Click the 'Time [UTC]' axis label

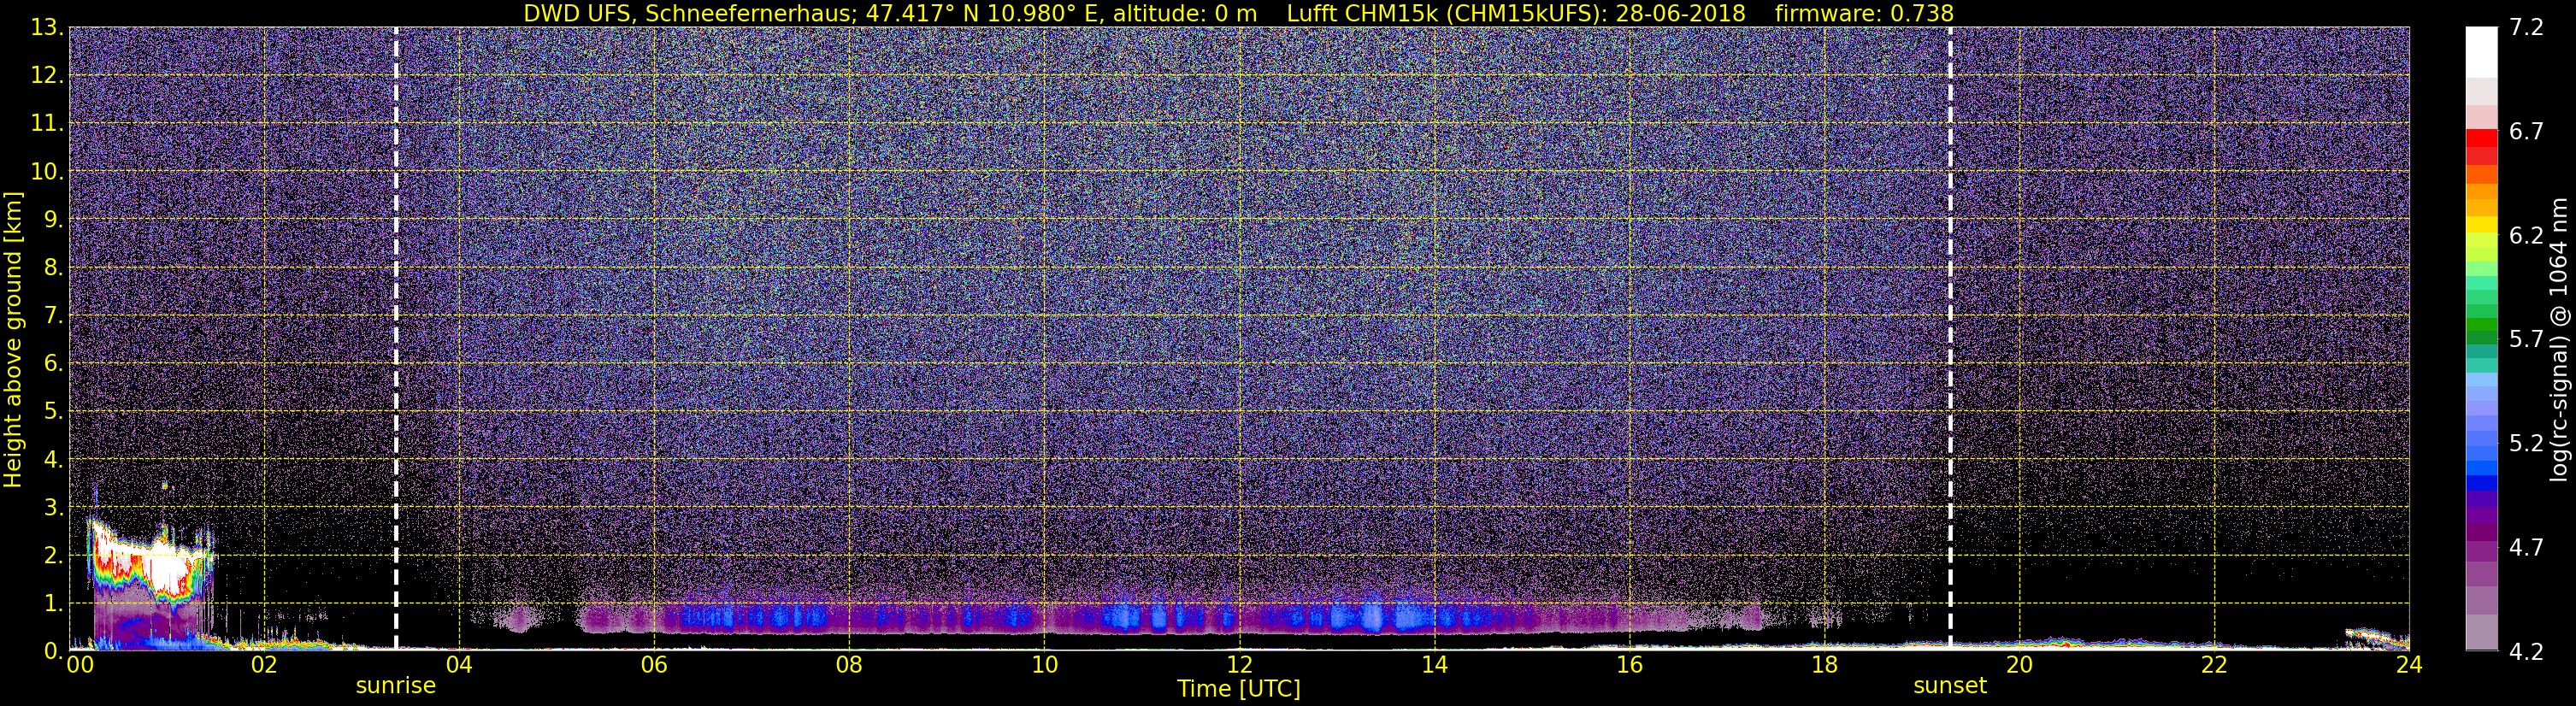[x=1238, y=689]
